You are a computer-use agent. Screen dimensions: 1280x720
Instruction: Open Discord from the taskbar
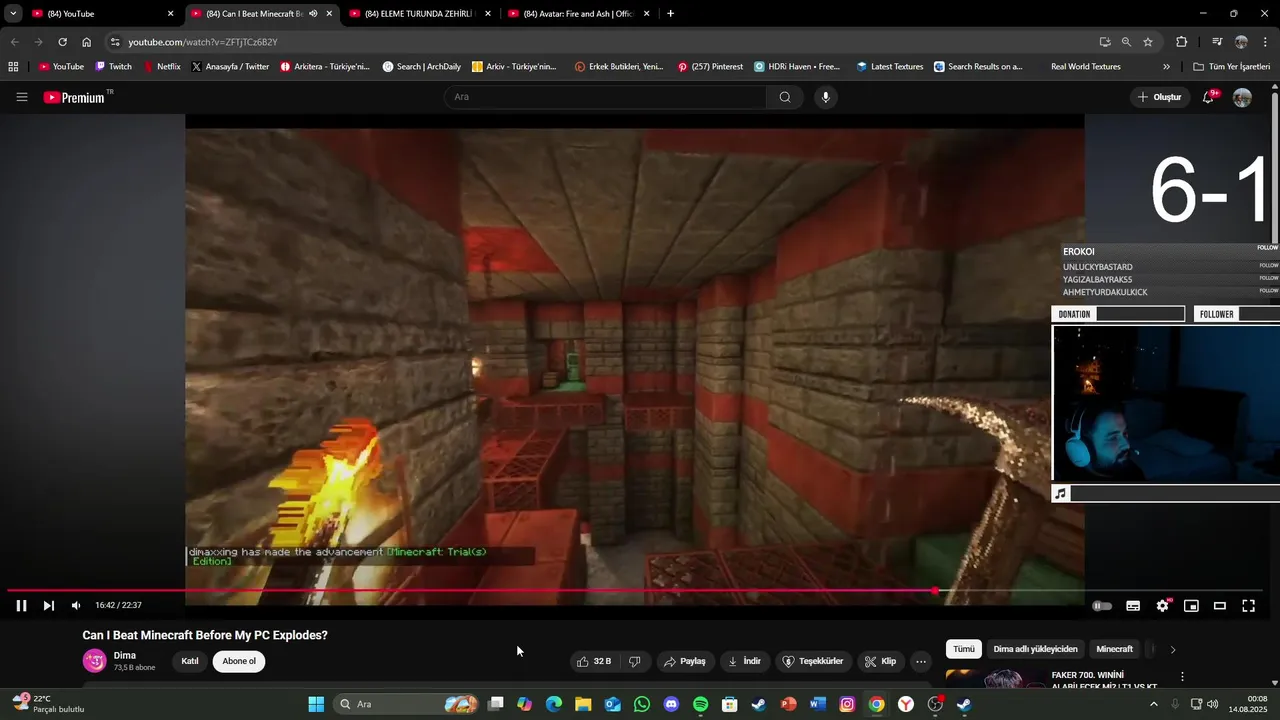(671, 704)
